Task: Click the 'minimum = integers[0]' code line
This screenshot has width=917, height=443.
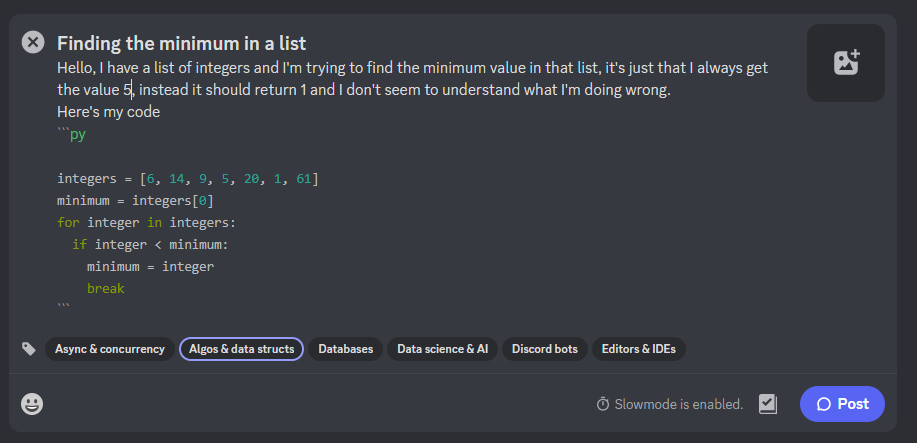Action: (x=135, y=200)
